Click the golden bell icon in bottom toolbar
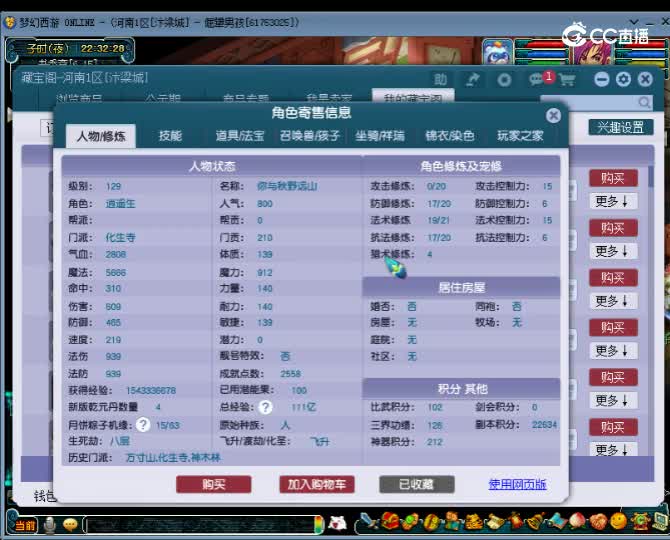 point(535,521)
